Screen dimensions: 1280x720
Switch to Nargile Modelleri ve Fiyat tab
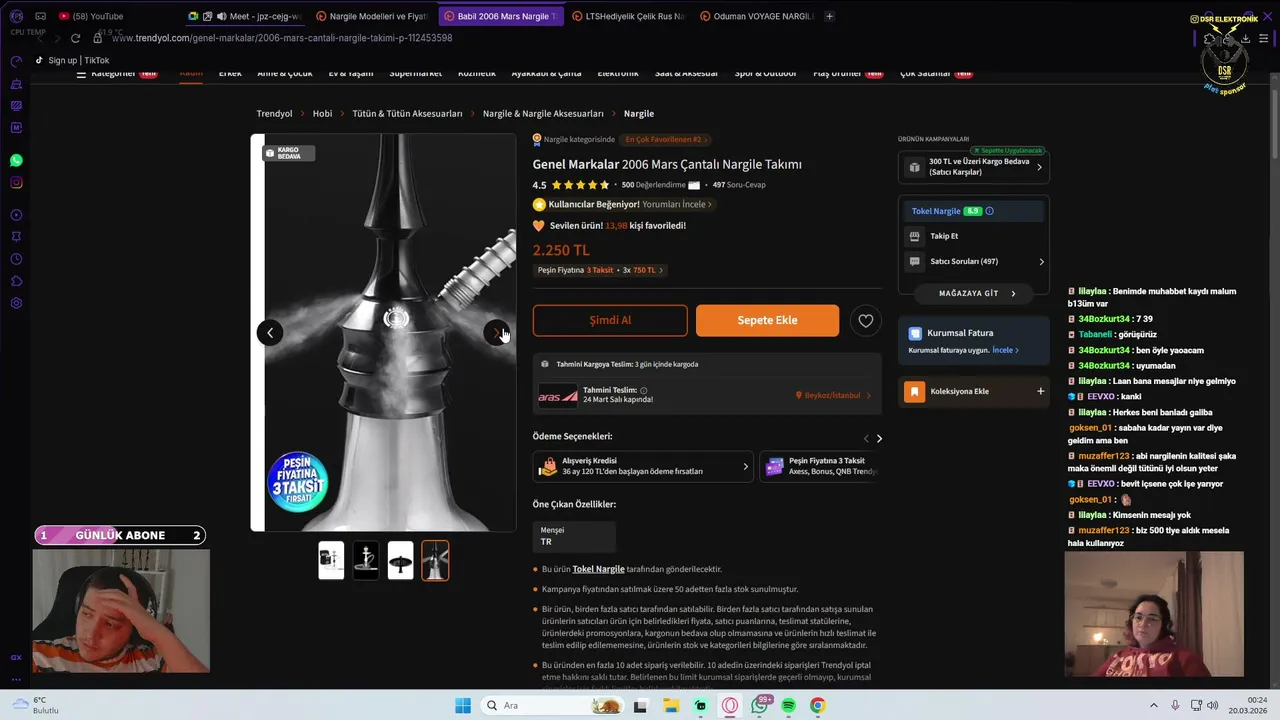pyautogui.click(x=372, y=16)
